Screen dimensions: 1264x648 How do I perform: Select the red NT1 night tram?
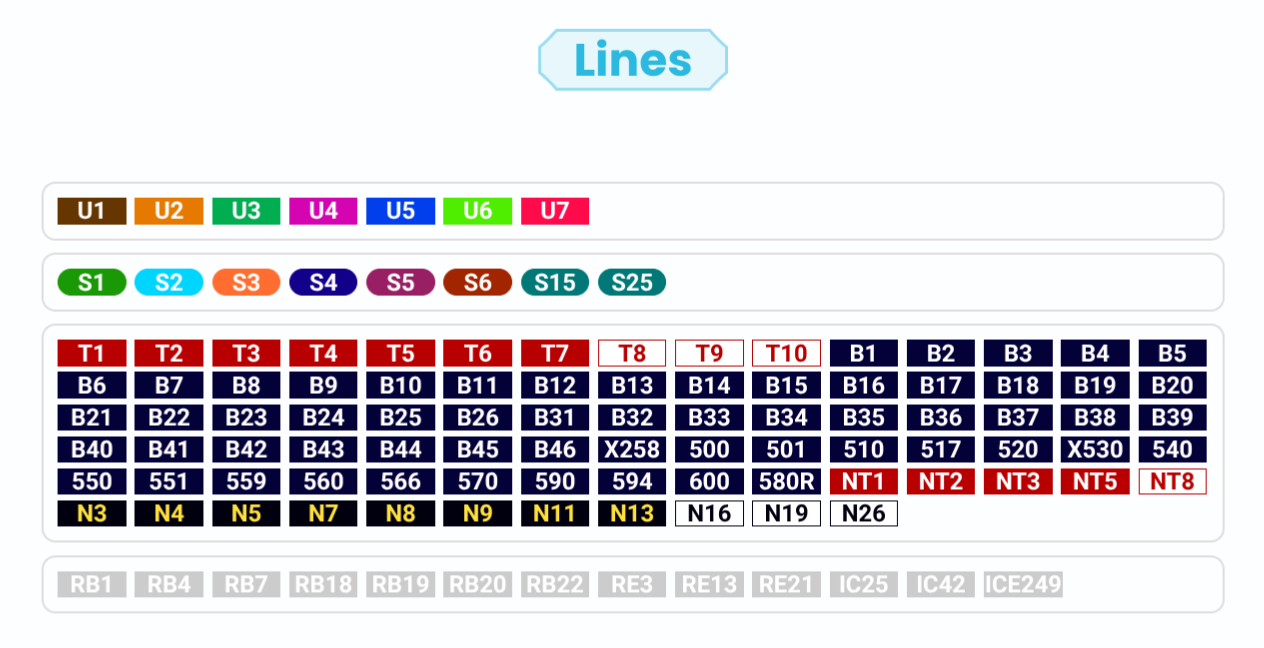tap(863, 482)
